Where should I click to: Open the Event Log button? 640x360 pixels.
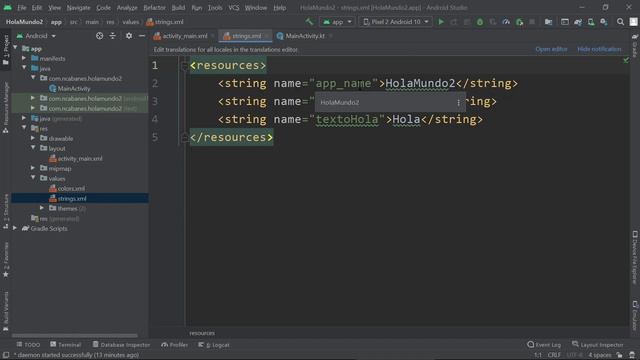[x=544, y=345]
